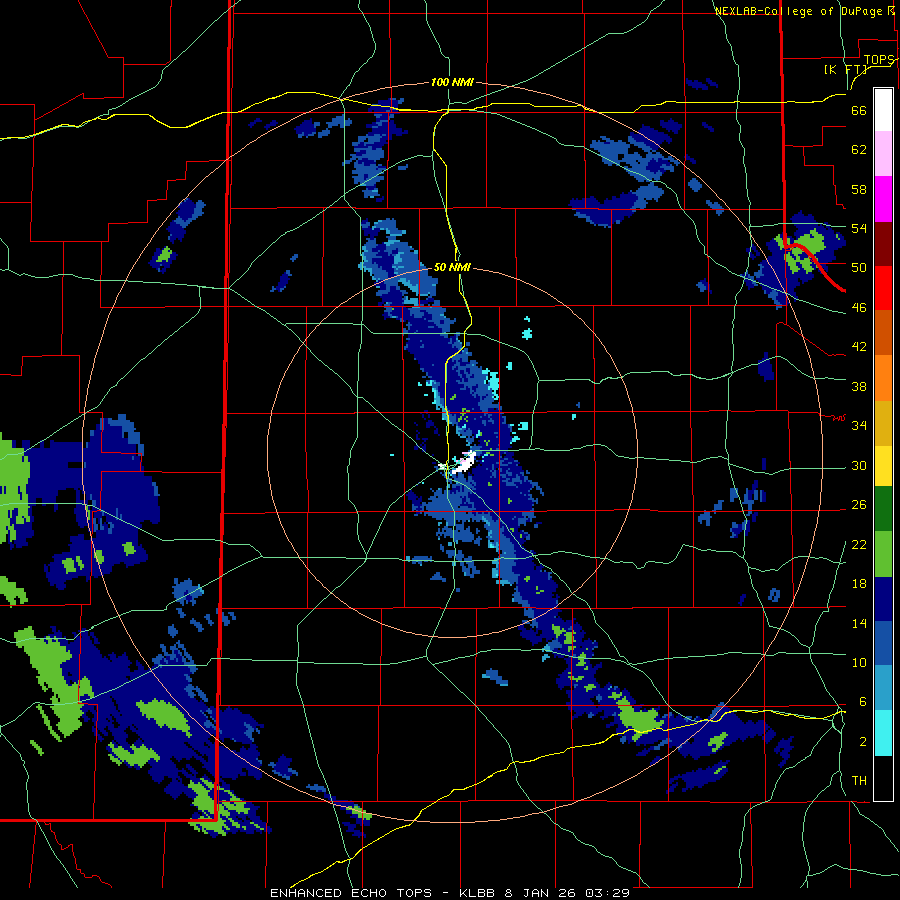Select the 38 scale label
The width and height of the screenshot is (900, 900).
point(859,386)
